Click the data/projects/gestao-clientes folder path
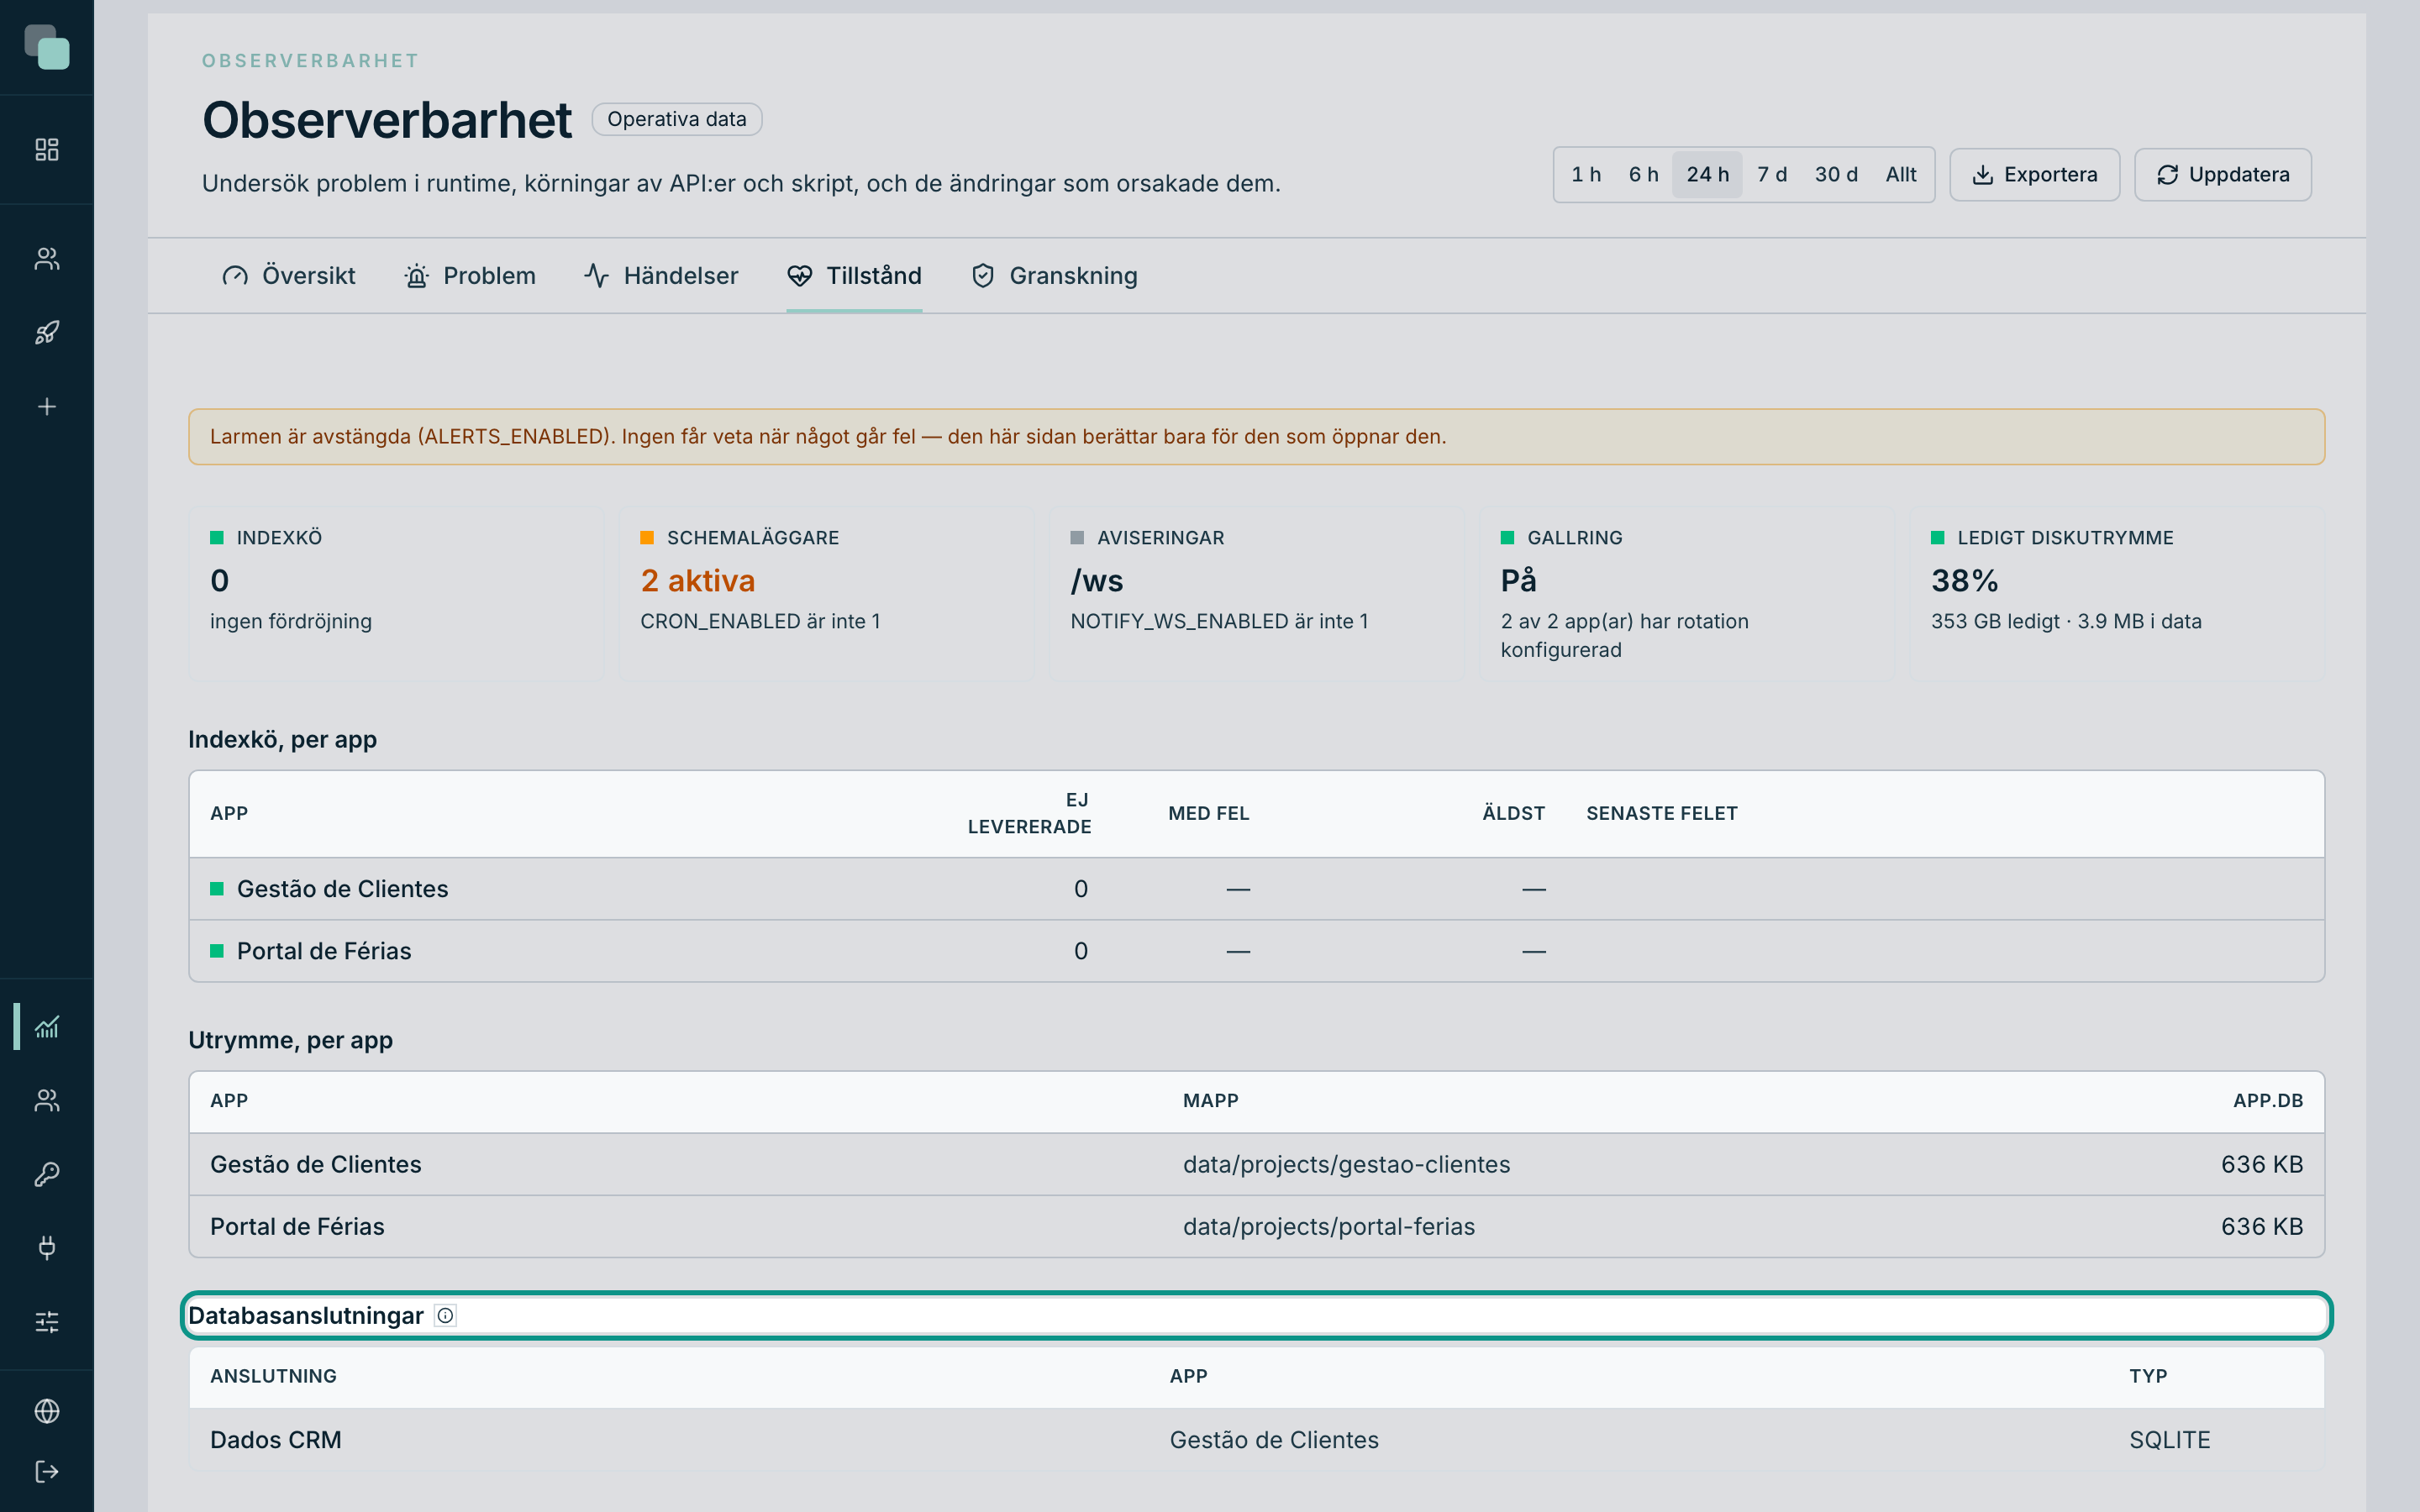2420x1512 pixels. pos(1346,1164)
